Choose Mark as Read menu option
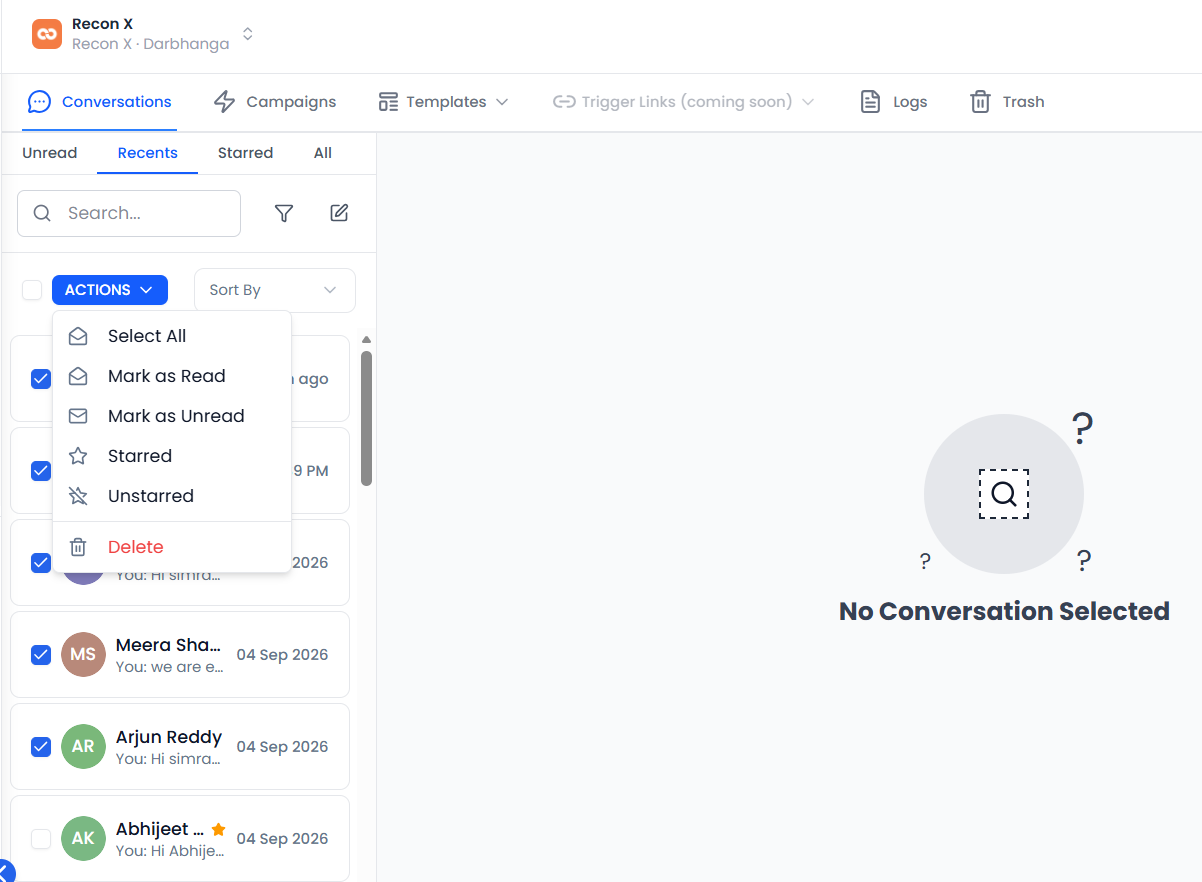Image resolution: width=1202 pixels, height=882 pixels. pos(172,376)
